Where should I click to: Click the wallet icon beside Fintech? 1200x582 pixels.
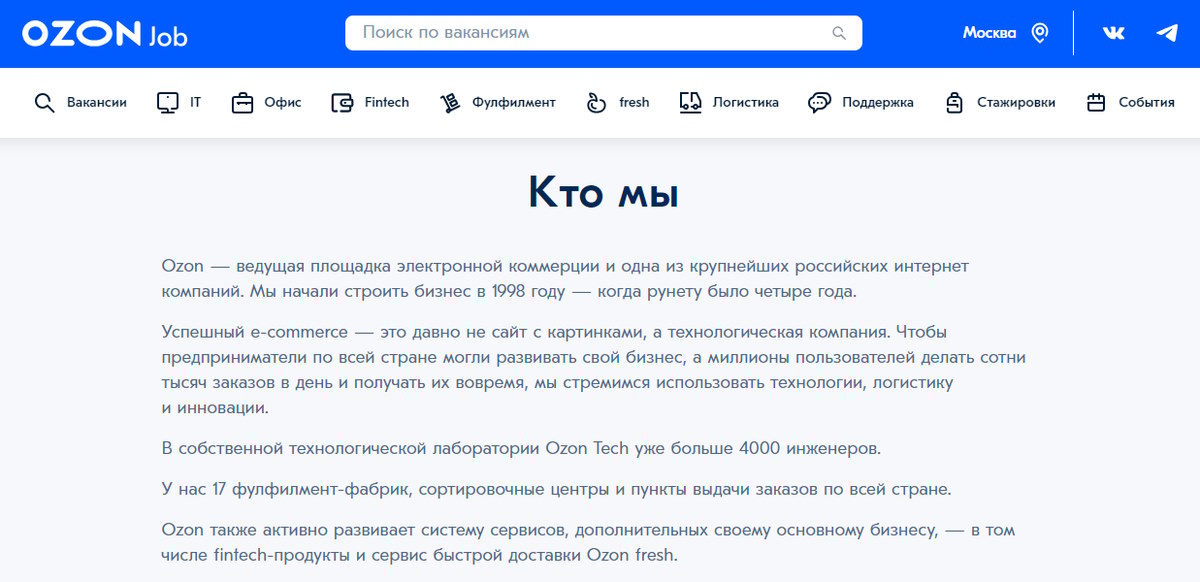click(343, 102)
